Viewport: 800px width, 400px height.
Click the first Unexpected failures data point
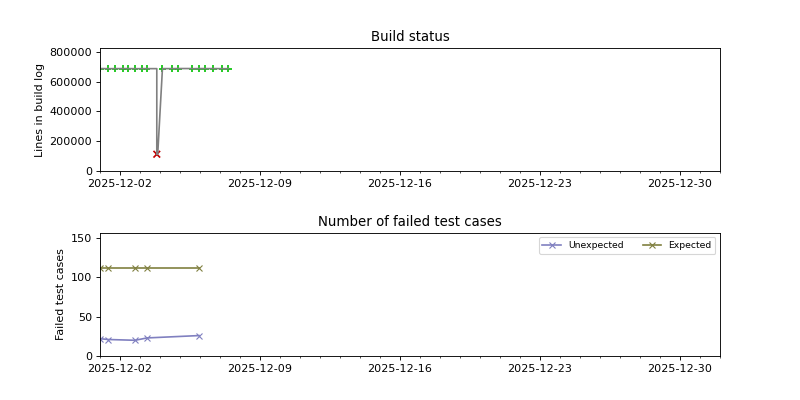point(102,339)
